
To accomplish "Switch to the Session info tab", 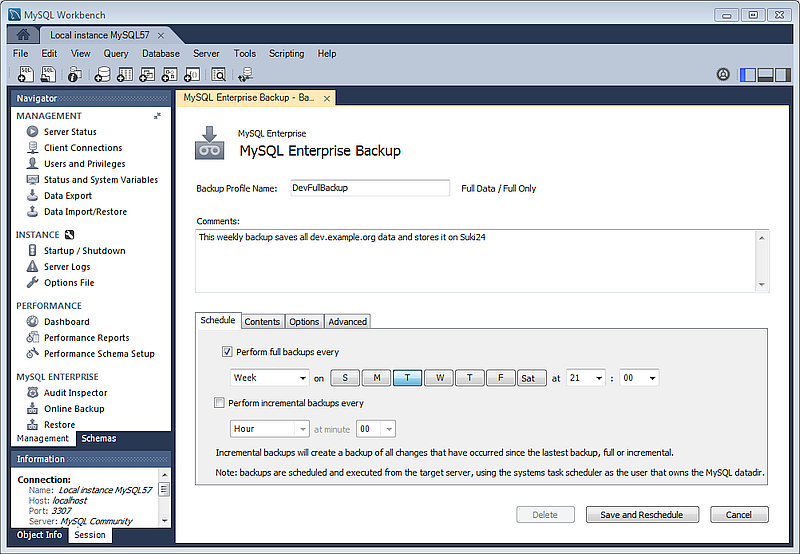I will pos(90,535).
